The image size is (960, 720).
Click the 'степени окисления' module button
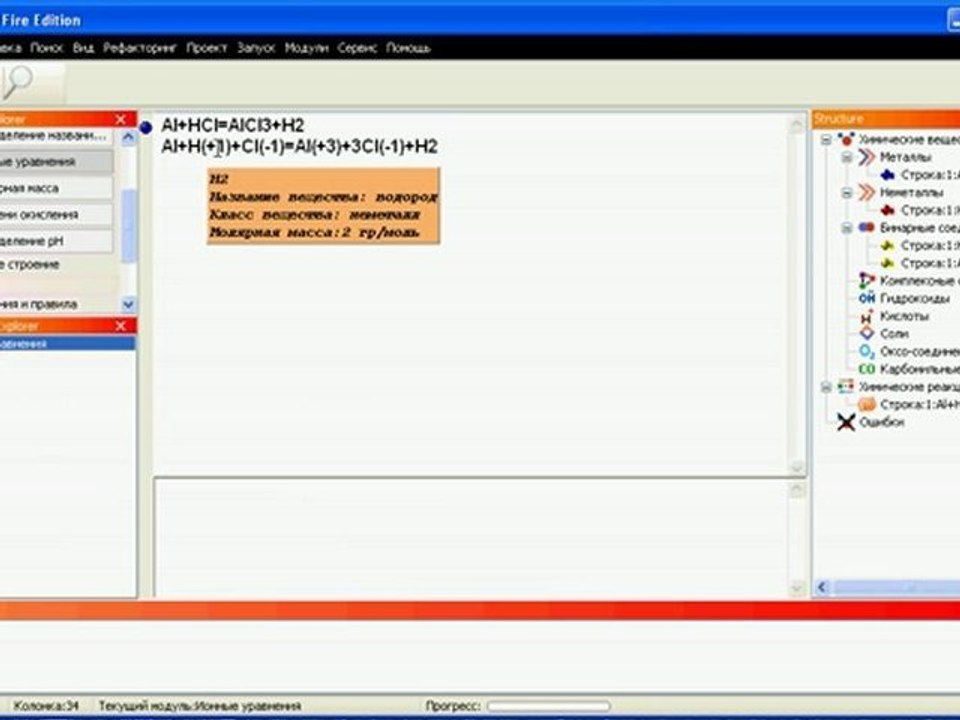tap(56, 214)
